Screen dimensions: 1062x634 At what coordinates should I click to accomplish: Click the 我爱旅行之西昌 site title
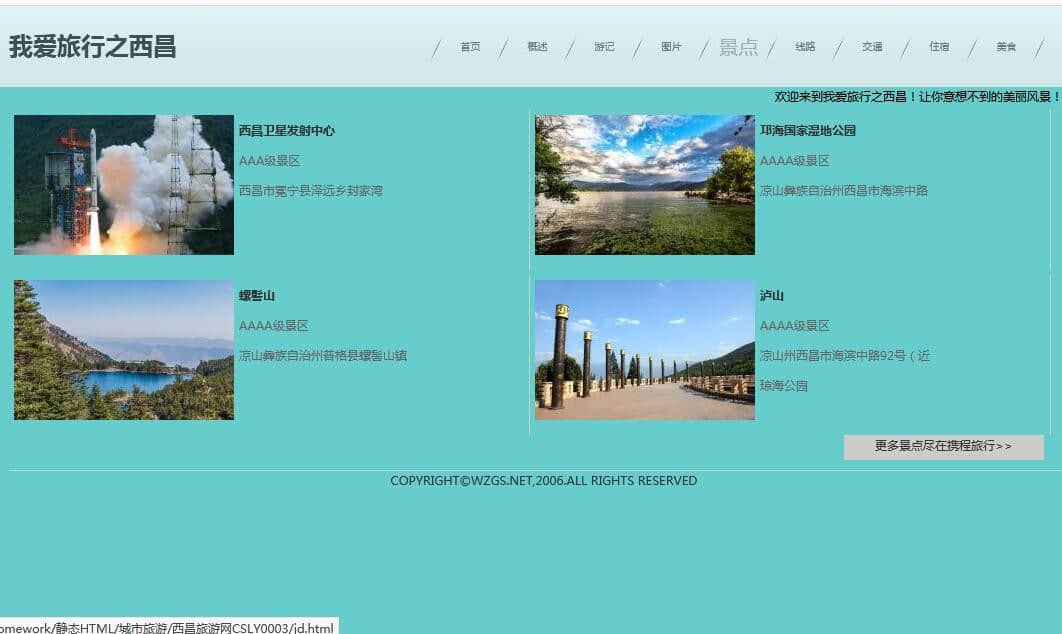click(x=93, y=47)
